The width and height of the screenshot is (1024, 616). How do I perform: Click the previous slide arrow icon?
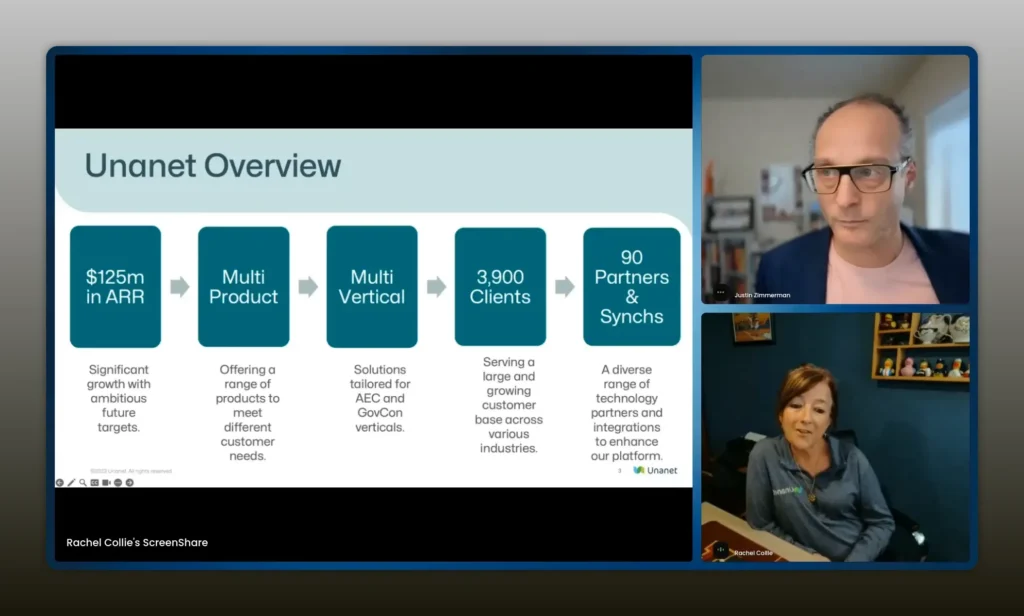click(x=59, y=482)
